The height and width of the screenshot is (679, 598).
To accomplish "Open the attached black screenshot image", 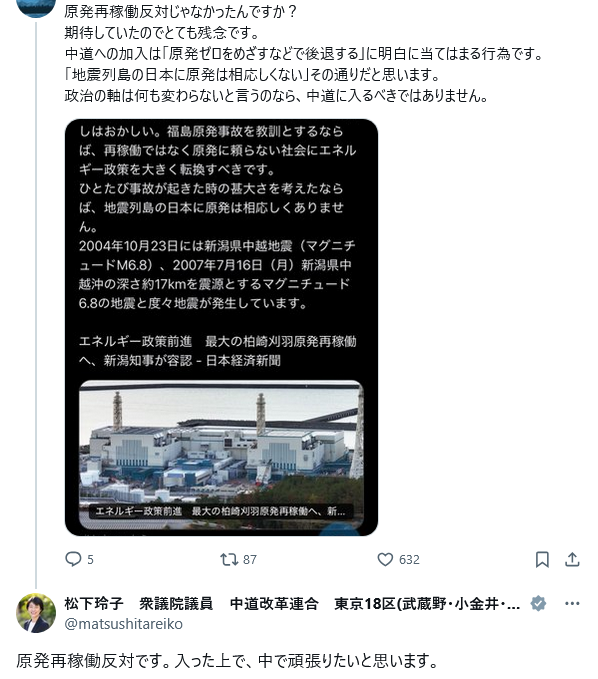I will coord(221,327).
